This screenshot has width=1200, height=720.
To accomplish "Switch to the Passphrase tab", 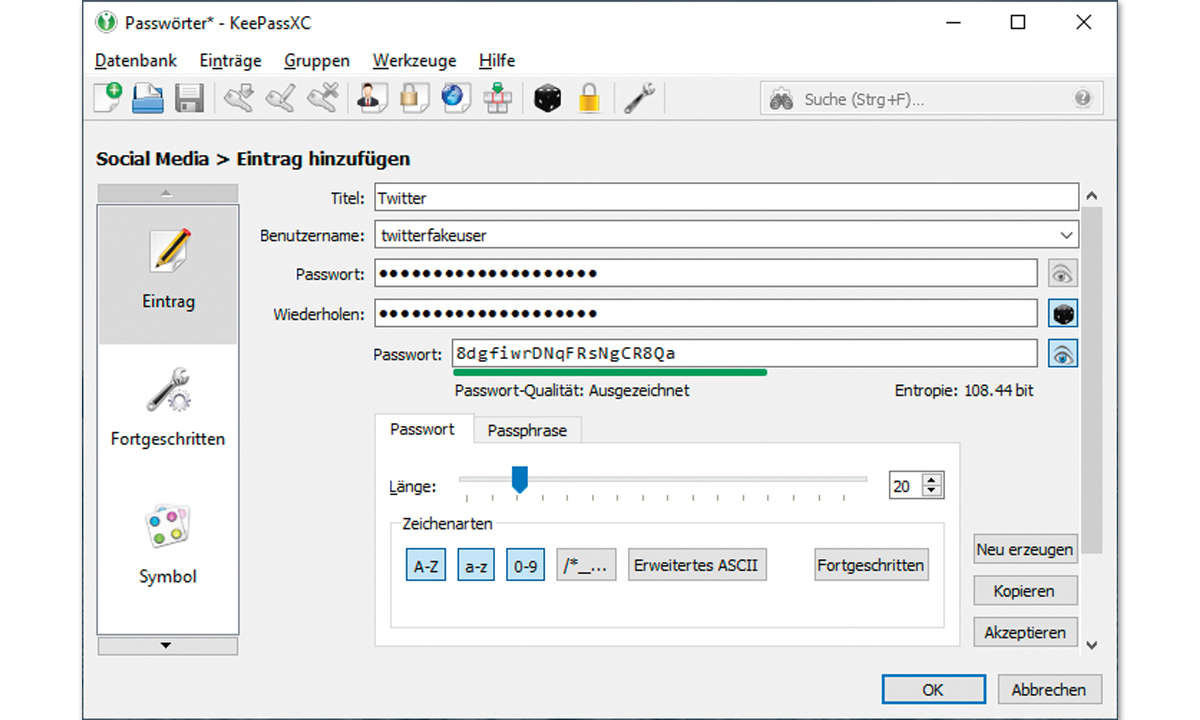I will click(527, 431).
